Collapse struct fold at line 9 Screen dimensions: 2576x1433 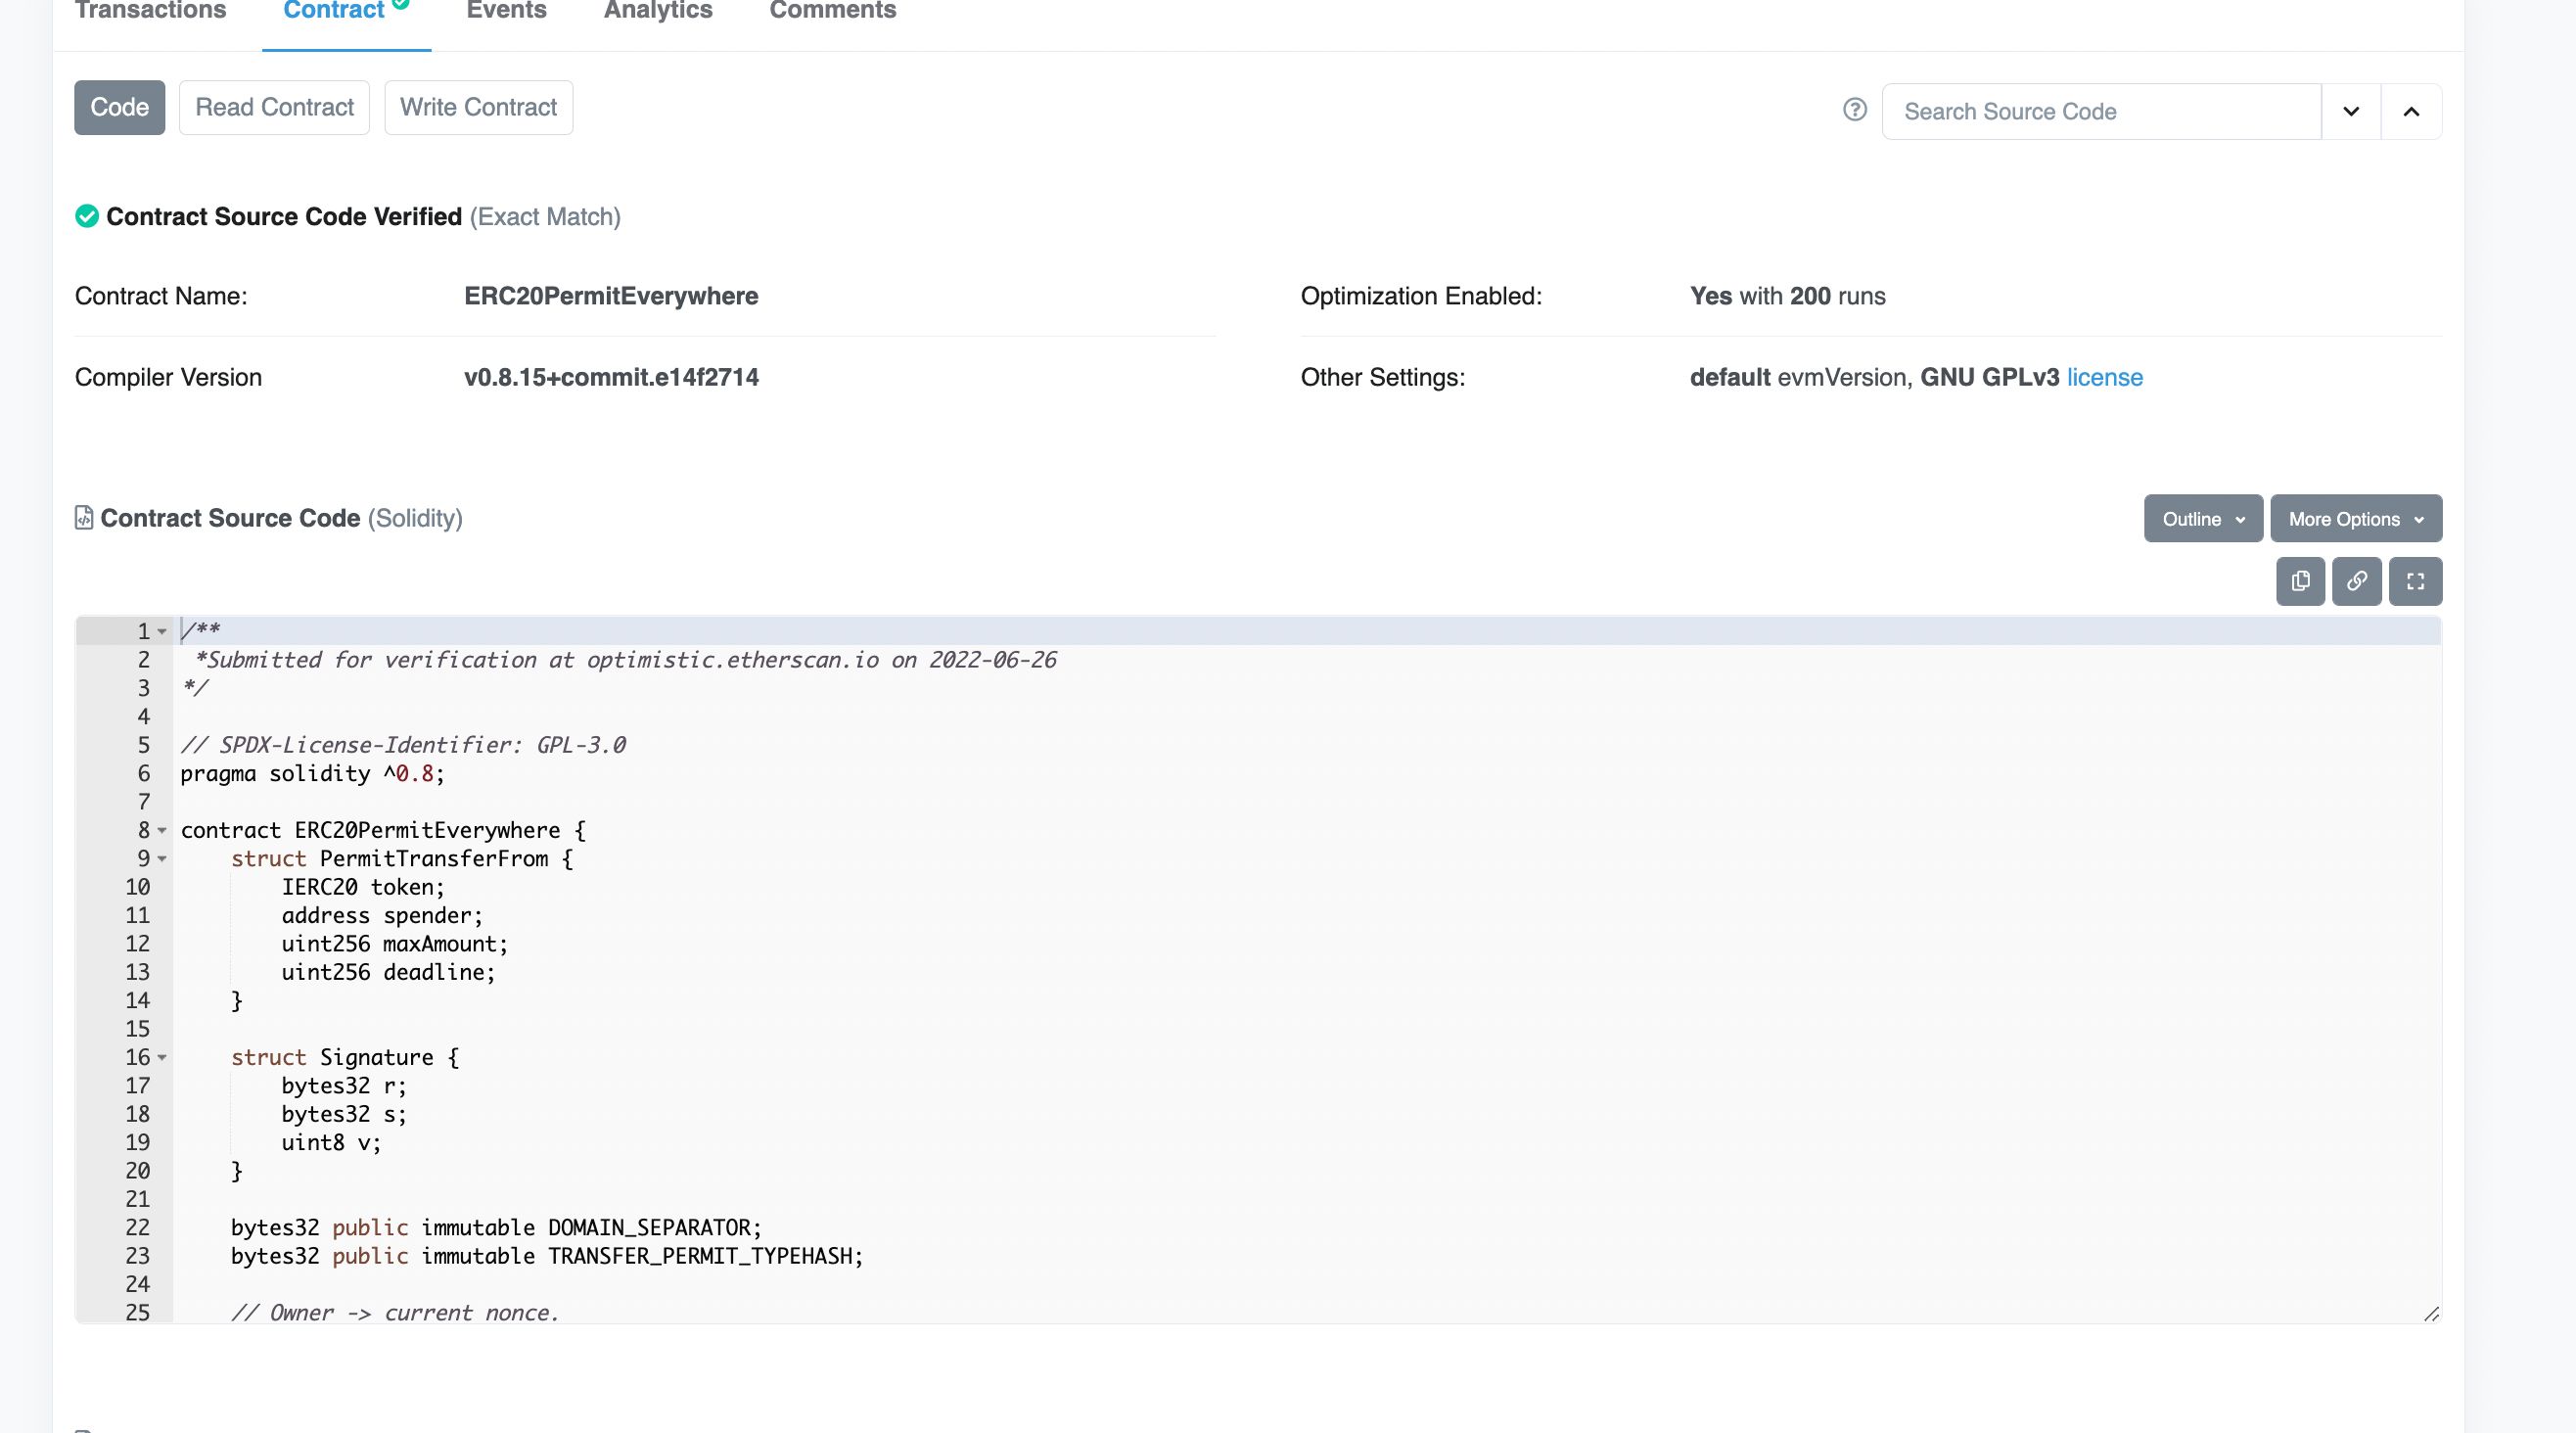162,858
